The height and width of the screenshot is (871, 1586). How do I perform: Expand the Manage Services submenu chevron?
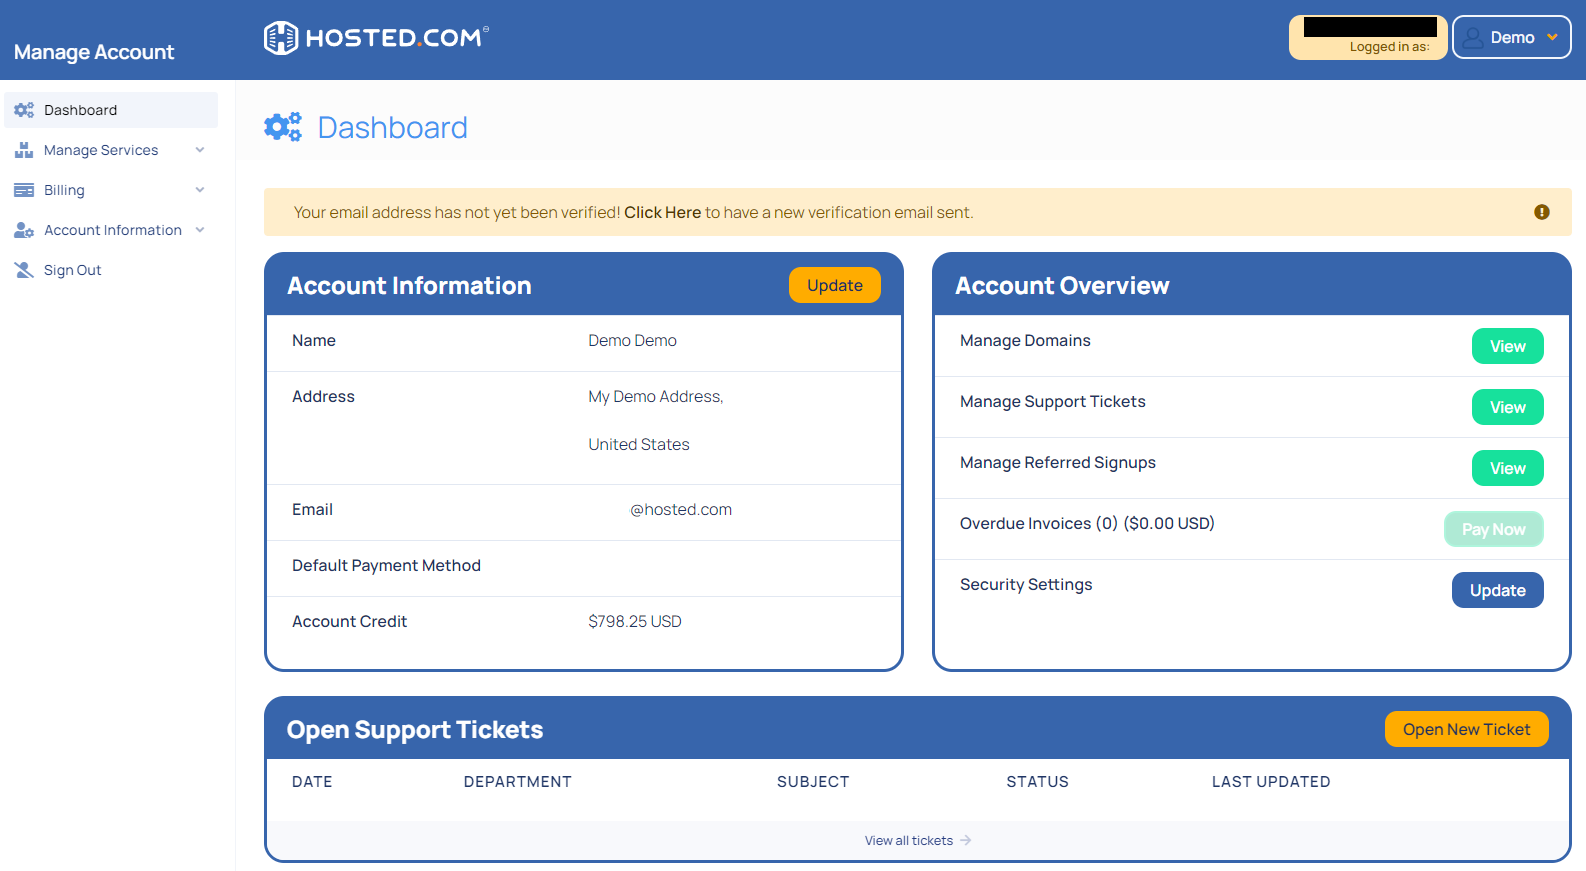[x=200, y=150]
